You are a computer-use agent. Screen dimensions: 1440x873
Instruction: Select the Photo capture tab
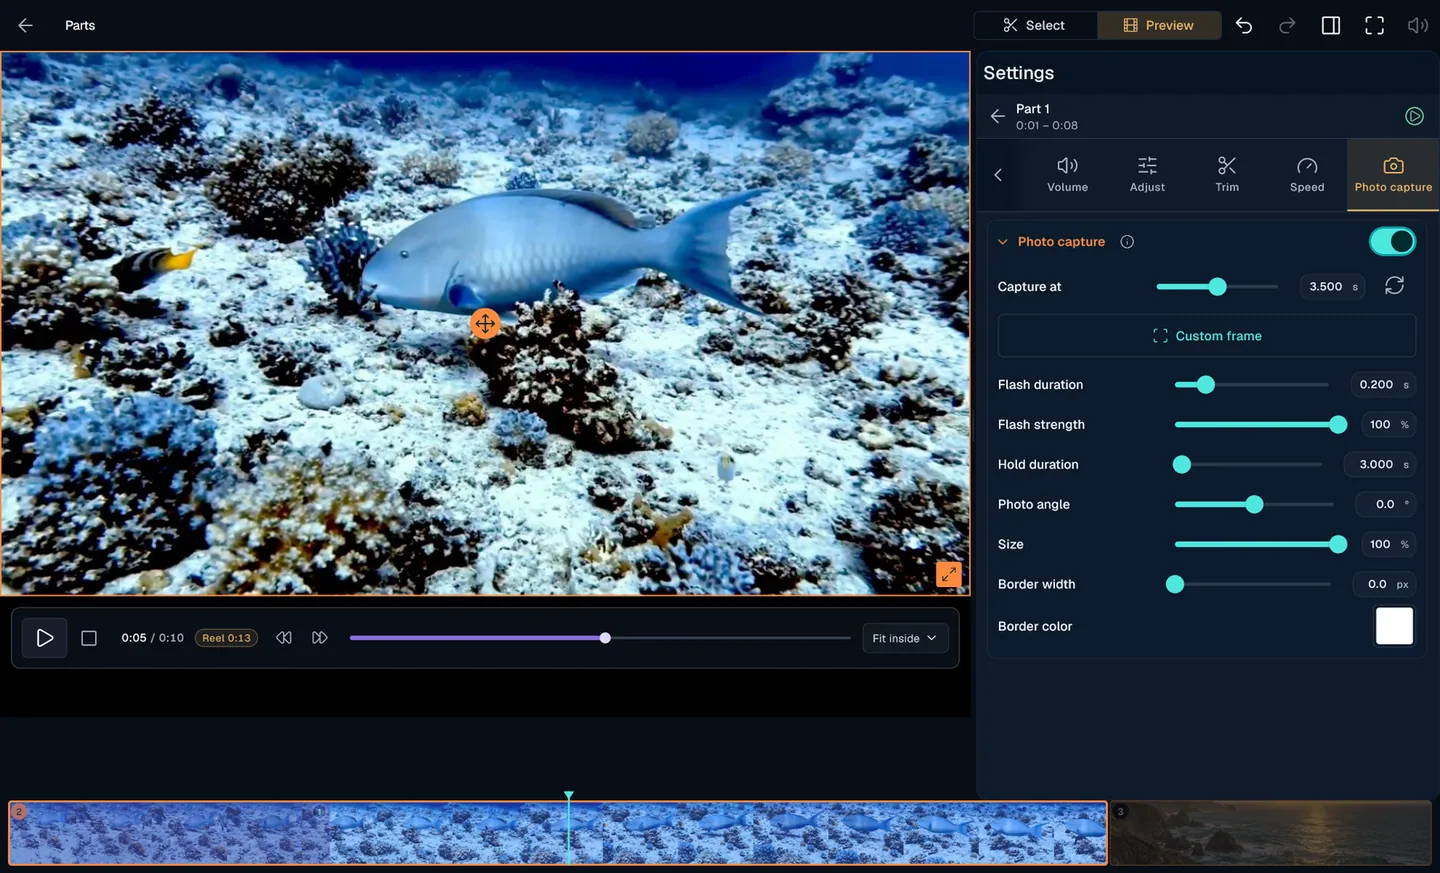(x=1393, y=175)
